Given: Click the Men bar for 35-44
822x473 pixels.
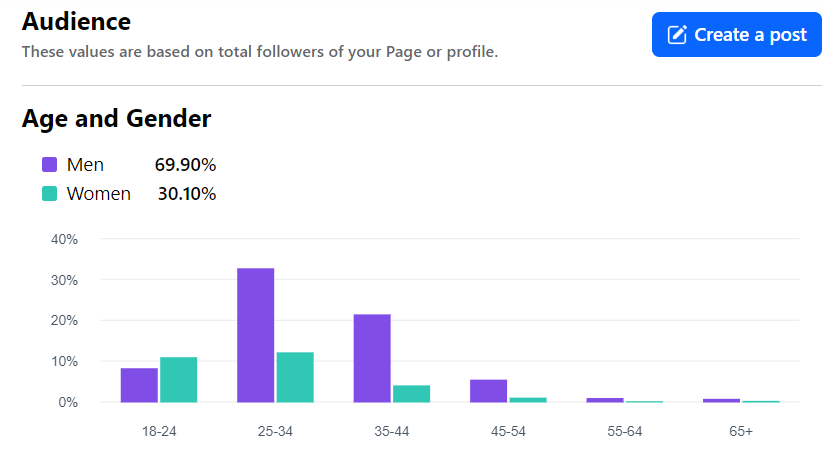Looking at the screenshot, I should point(372,358).
